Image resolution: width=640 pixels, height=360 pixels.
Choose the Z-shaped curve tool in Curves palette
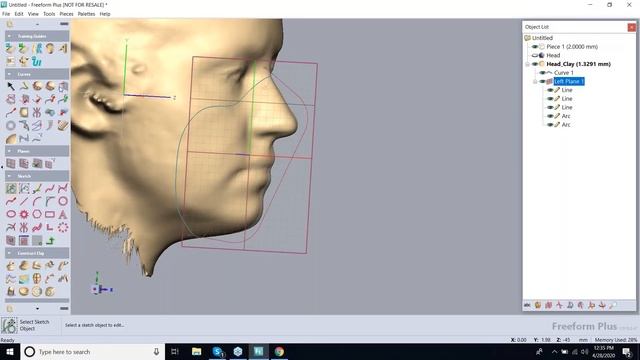[24, 138]
